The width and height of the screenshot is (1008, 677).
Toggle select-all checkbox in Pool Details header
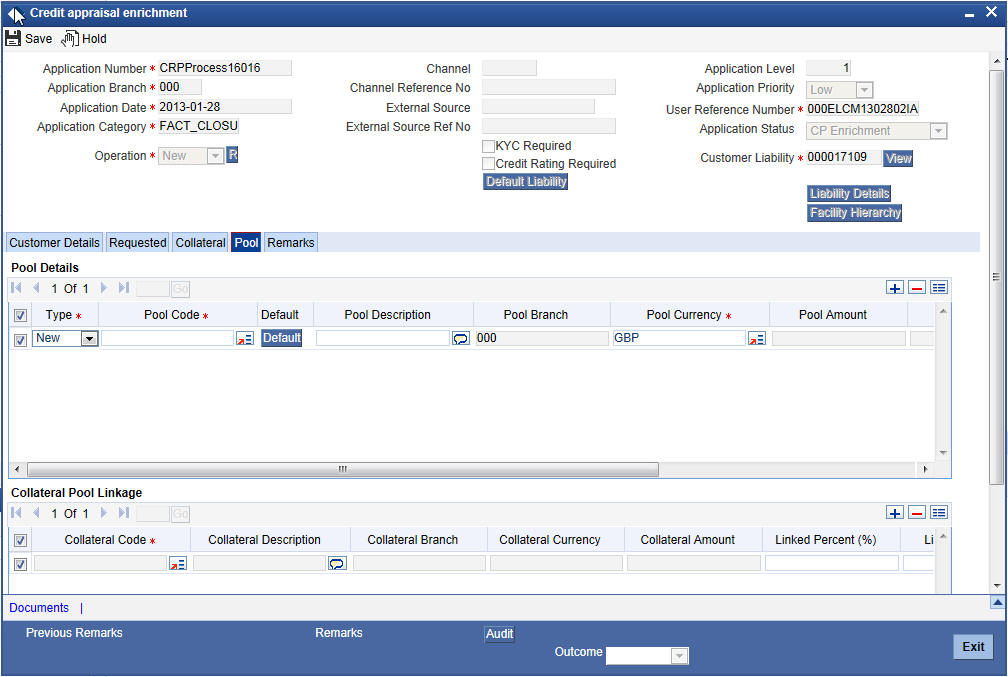pos(21,315)
